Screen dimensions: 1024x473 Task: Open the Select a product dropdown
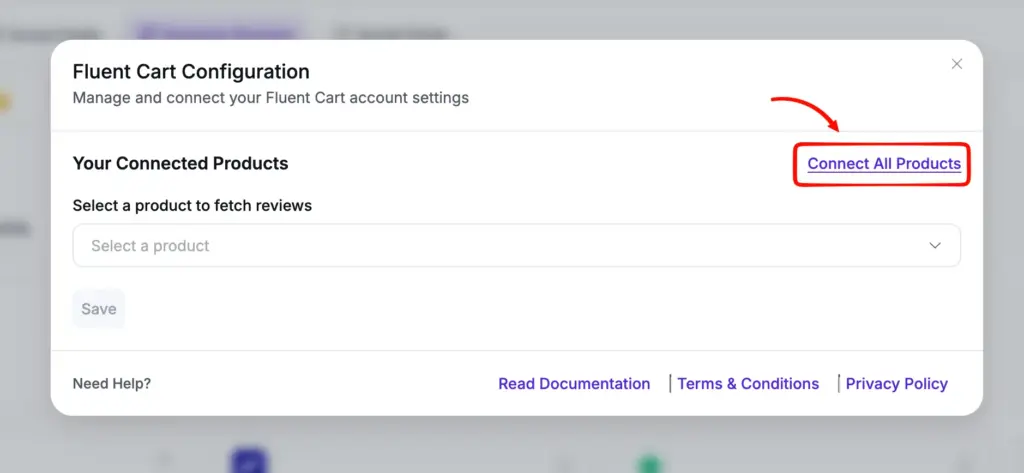[x=517, y=246]
